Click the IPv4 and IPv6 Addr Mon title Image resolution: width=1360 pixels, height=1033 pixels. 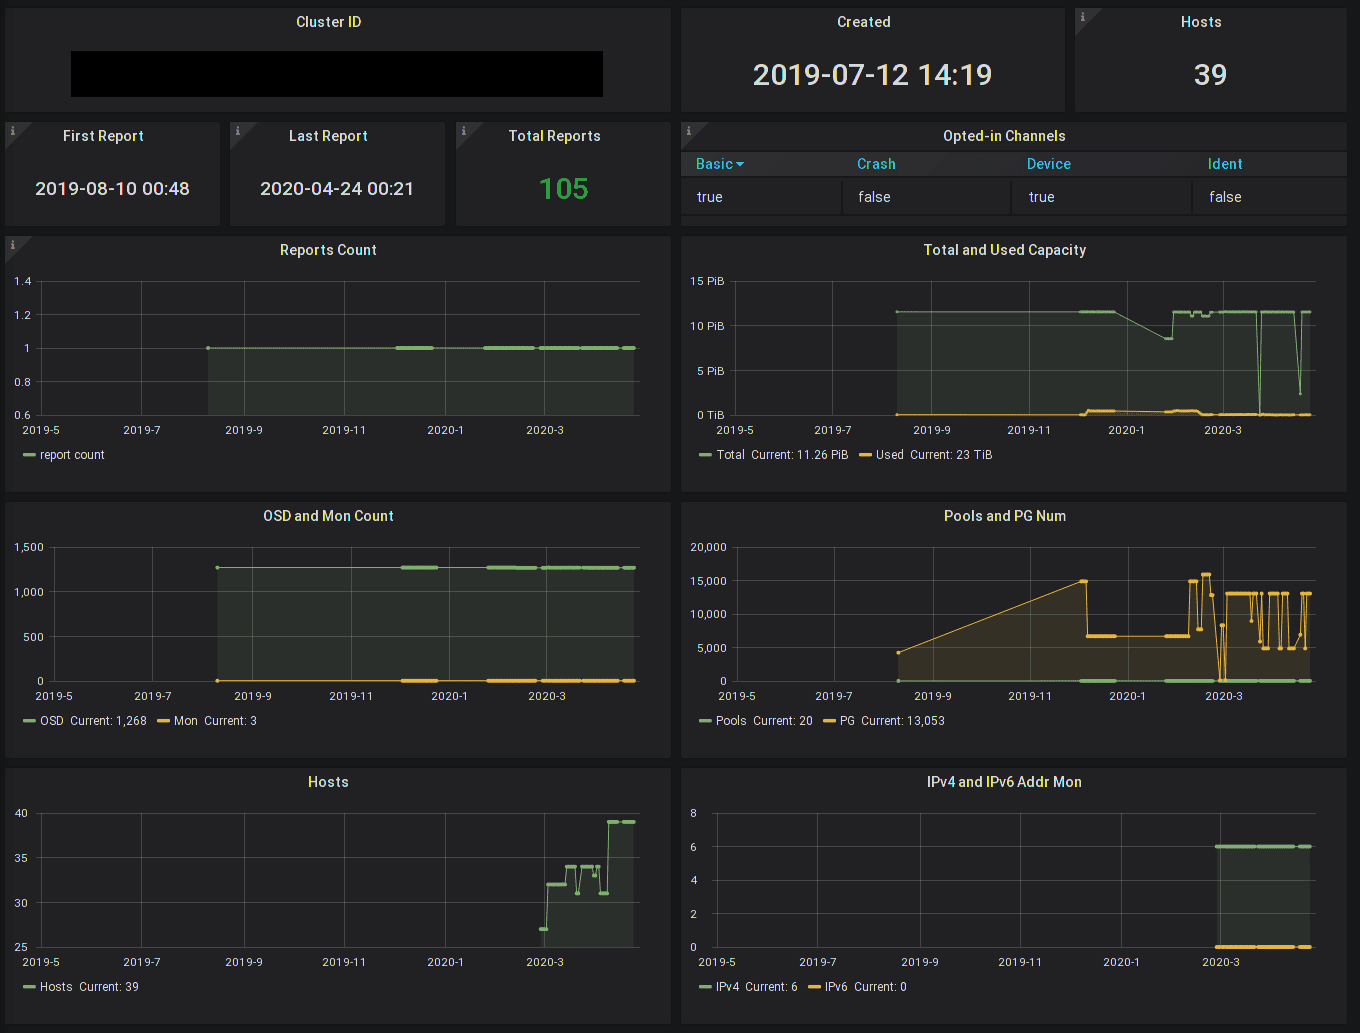1004,782
